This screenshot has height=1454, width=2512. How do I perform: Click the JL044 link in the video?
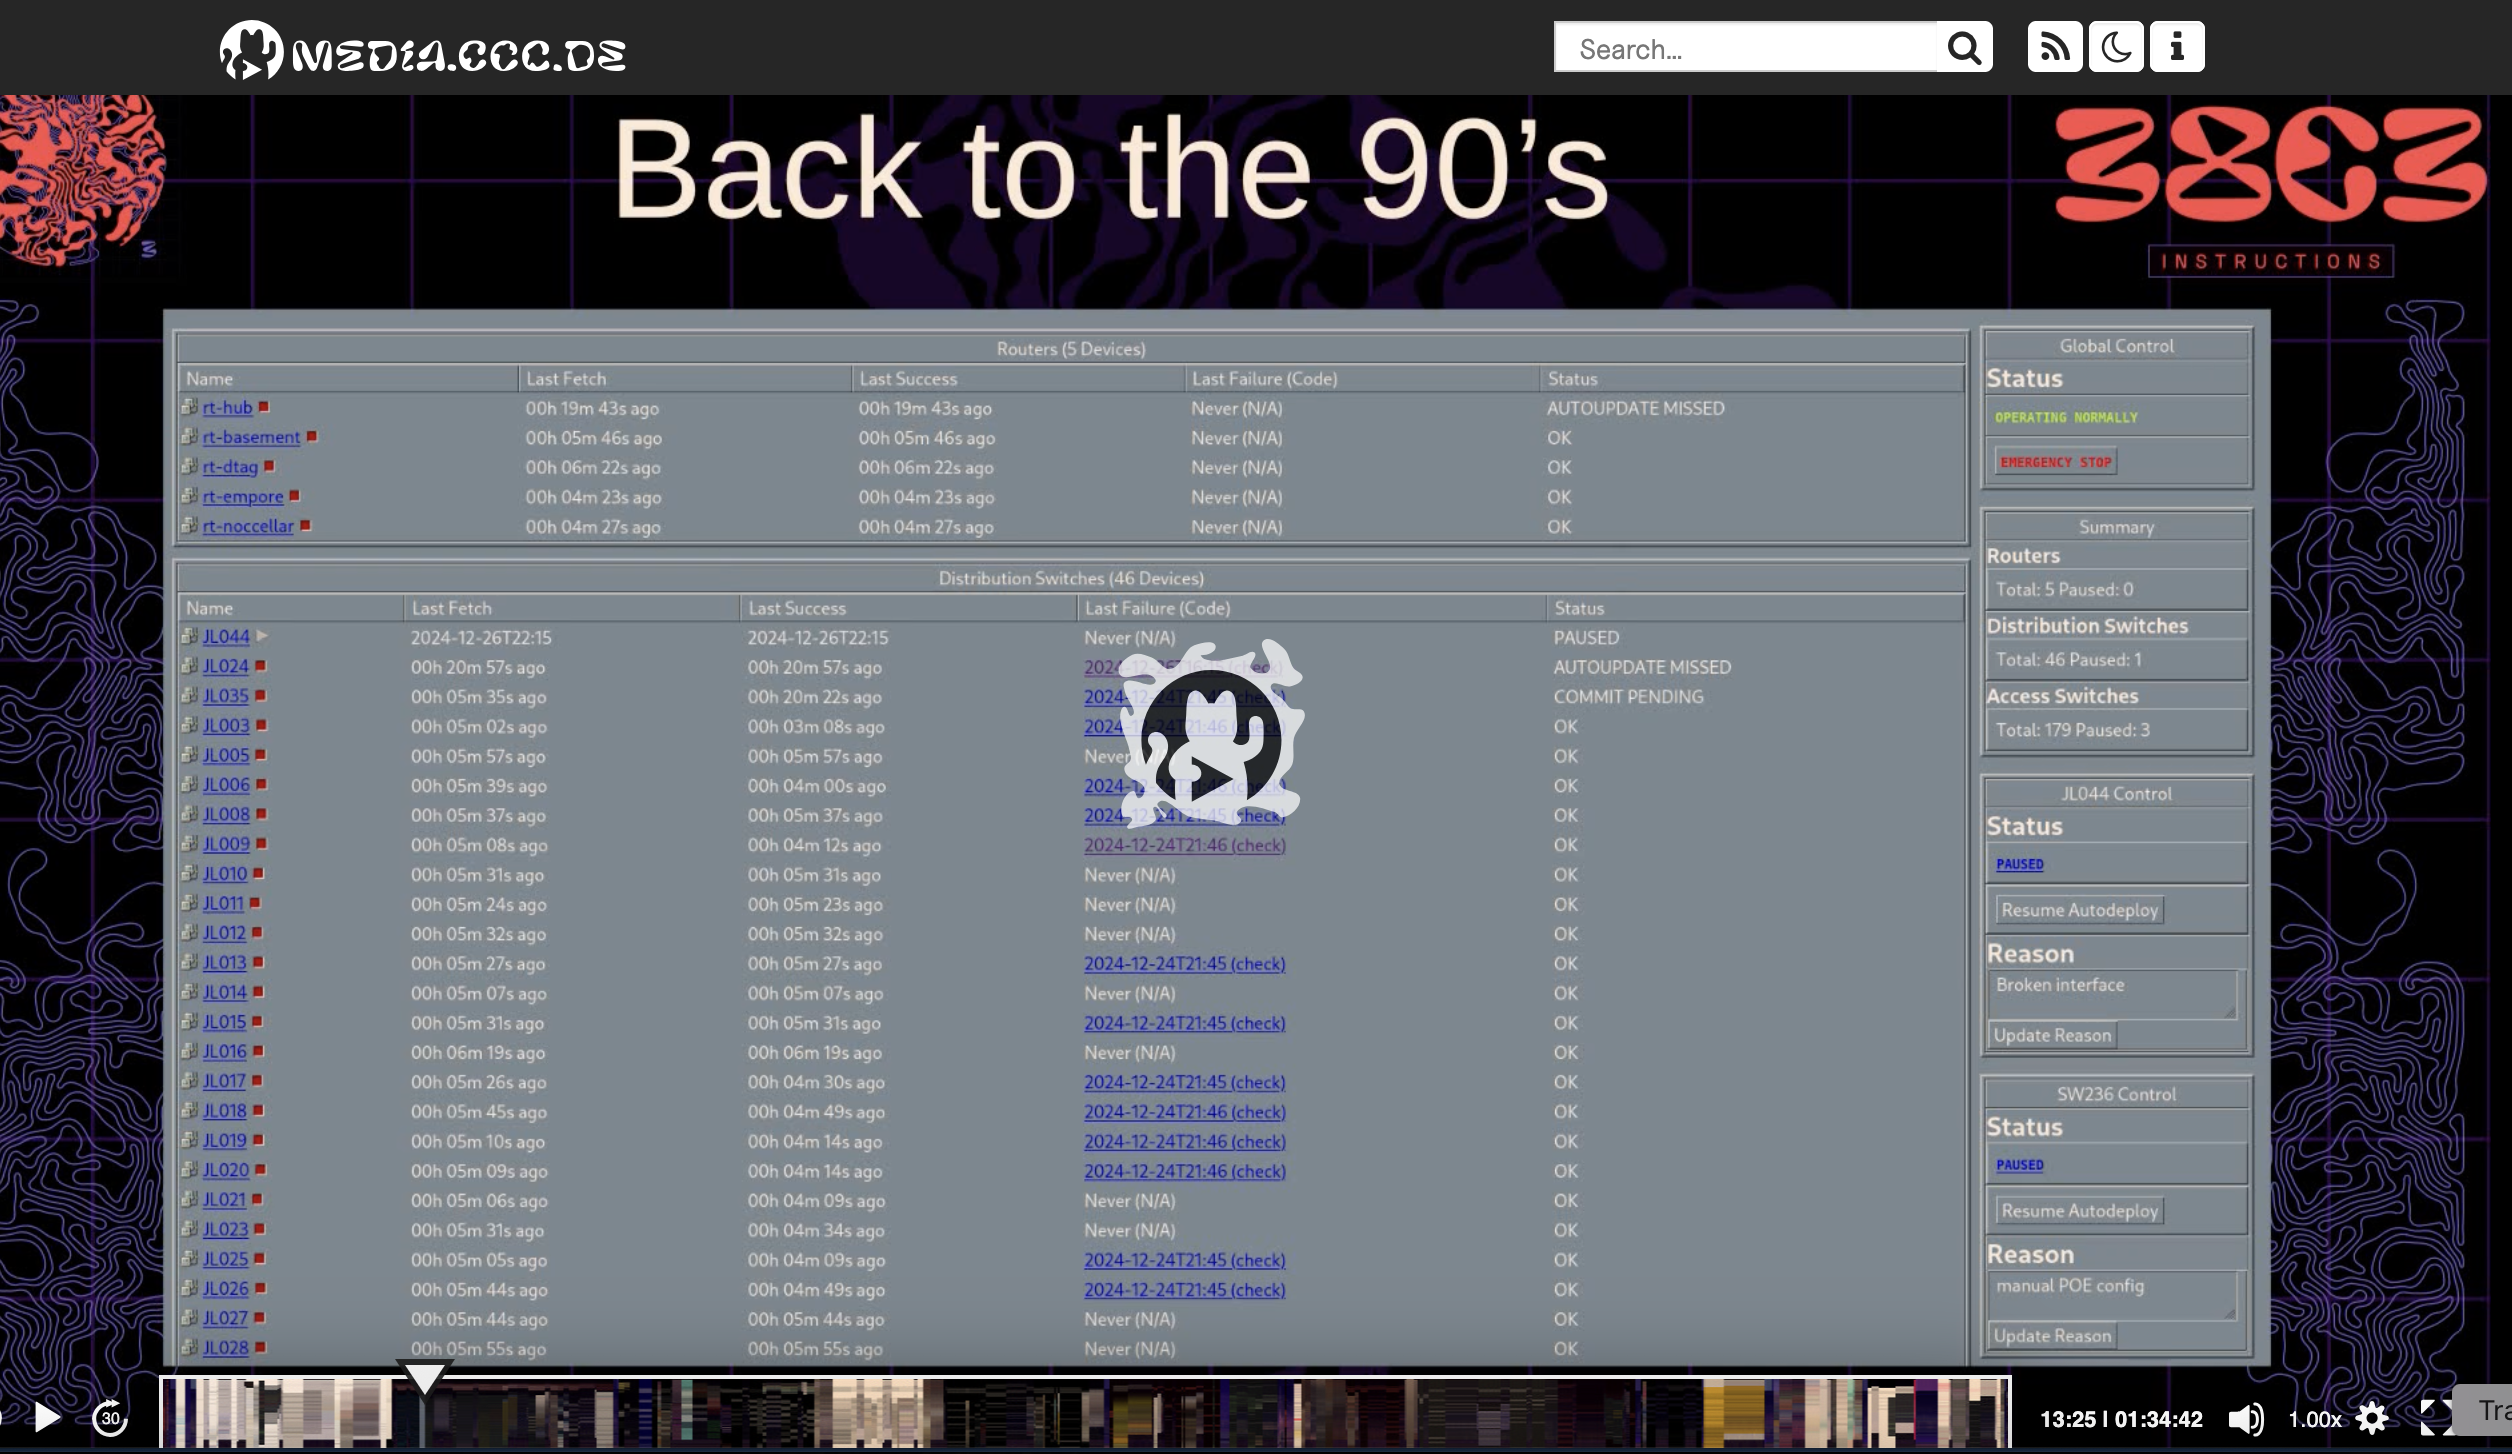click(x=226, y=637)
